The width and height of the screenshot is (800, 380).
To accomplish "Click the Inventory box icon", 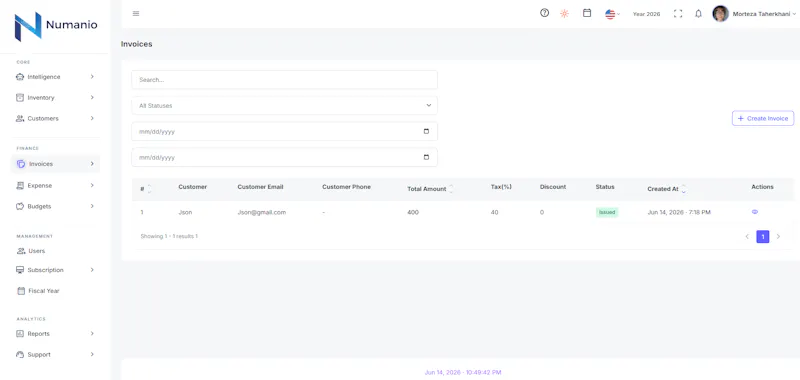I will point(20,97).
